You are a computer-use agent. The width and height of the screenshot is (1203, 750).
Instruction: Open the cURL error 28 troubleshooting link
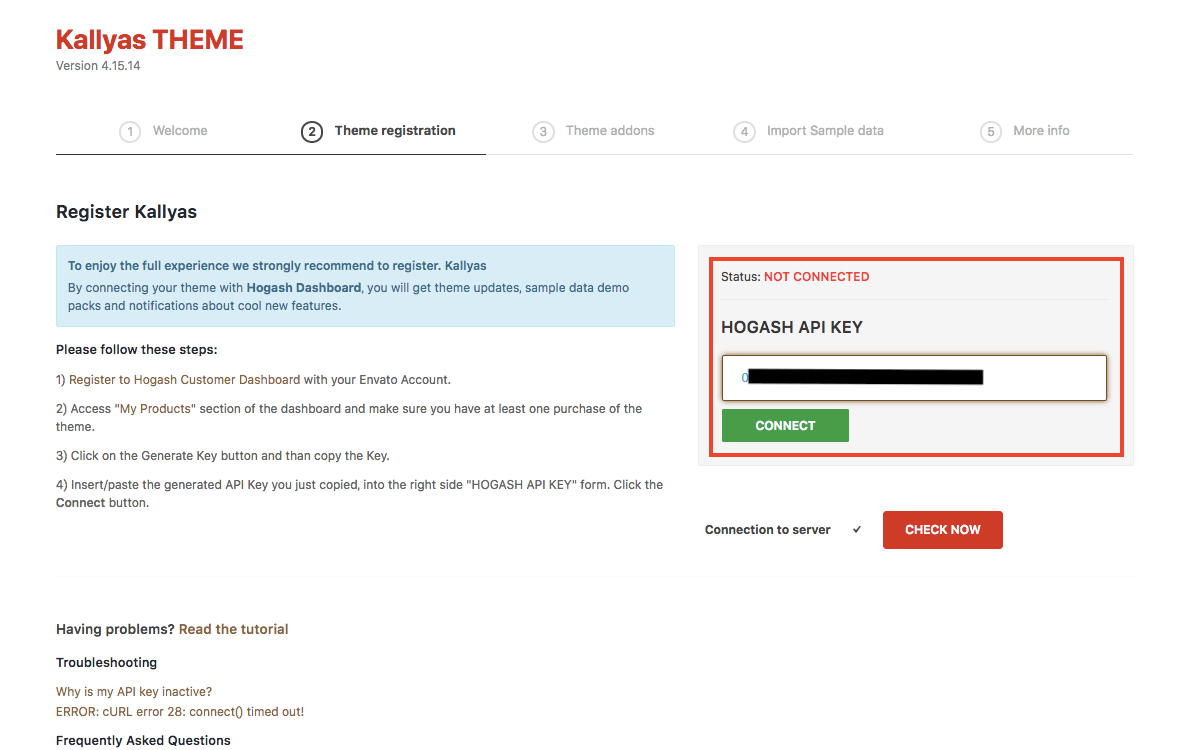pos(180,712)
